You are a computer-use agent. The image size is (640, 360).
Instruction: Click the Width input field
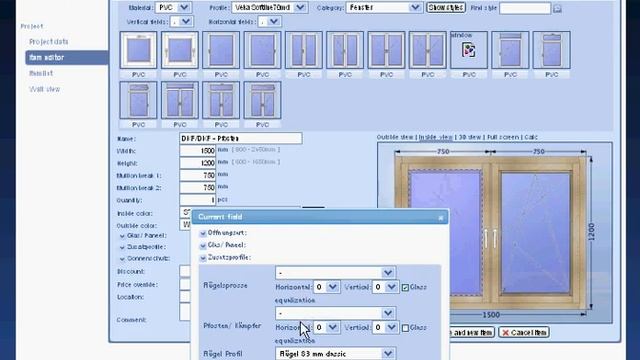click(198, 151)
